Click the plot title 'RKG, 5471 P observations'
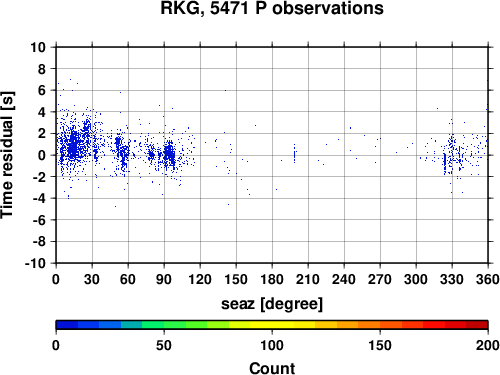 (272, 8)
